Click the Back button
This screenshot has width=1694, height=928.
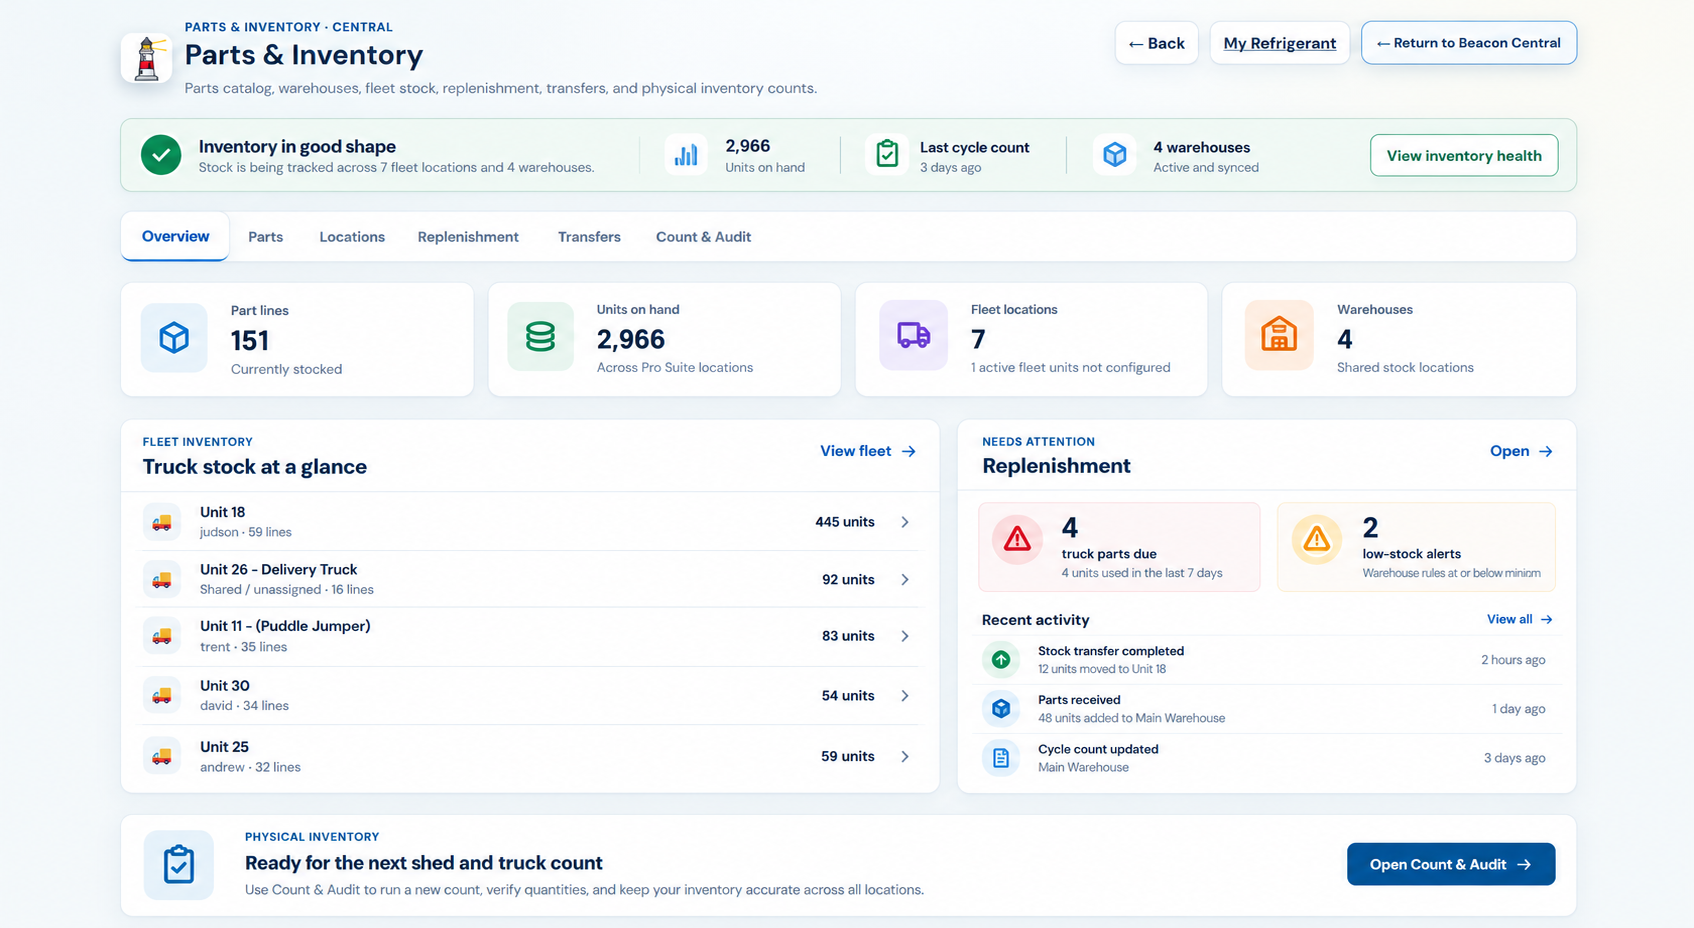pyautogui.click(x=1157, y=43)
